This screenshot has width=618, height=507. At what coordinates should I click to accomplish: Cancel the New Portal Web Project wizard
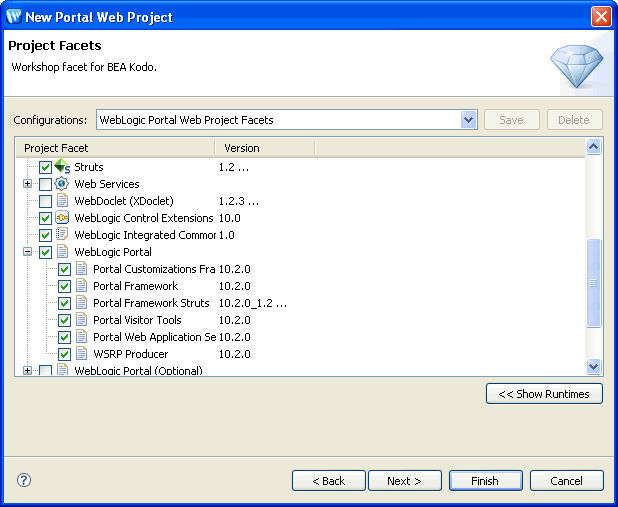click(x=567, y=481)
